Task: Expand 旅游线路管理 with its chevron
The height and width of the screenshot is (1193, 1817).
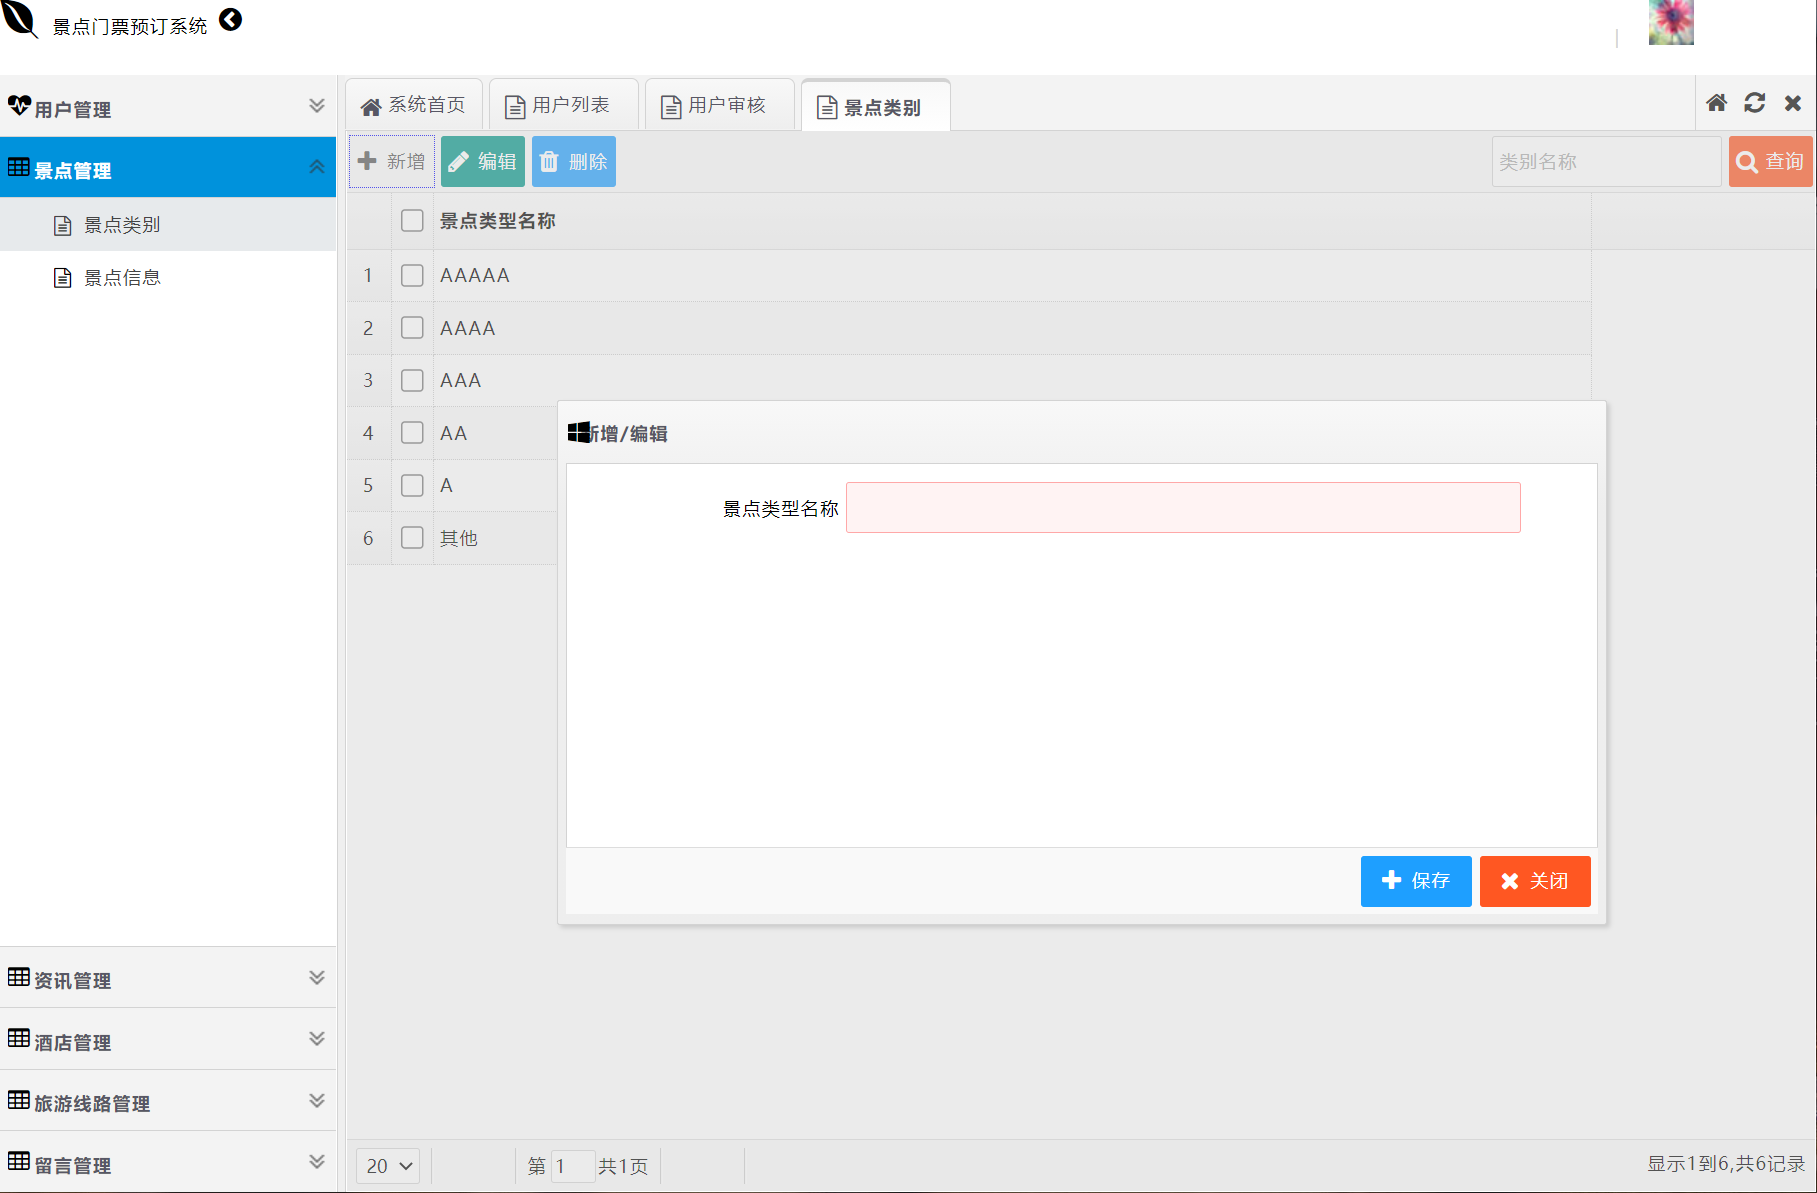Action: click(x=317, y=1100)
